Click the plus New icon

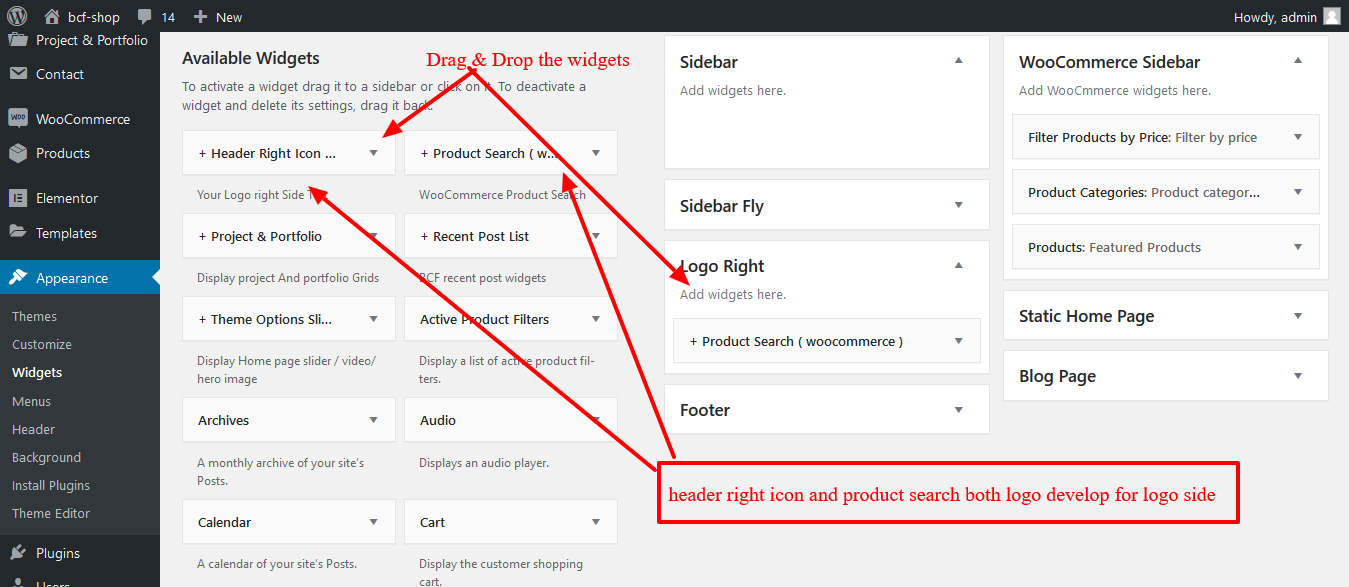[x=201, y=17]
